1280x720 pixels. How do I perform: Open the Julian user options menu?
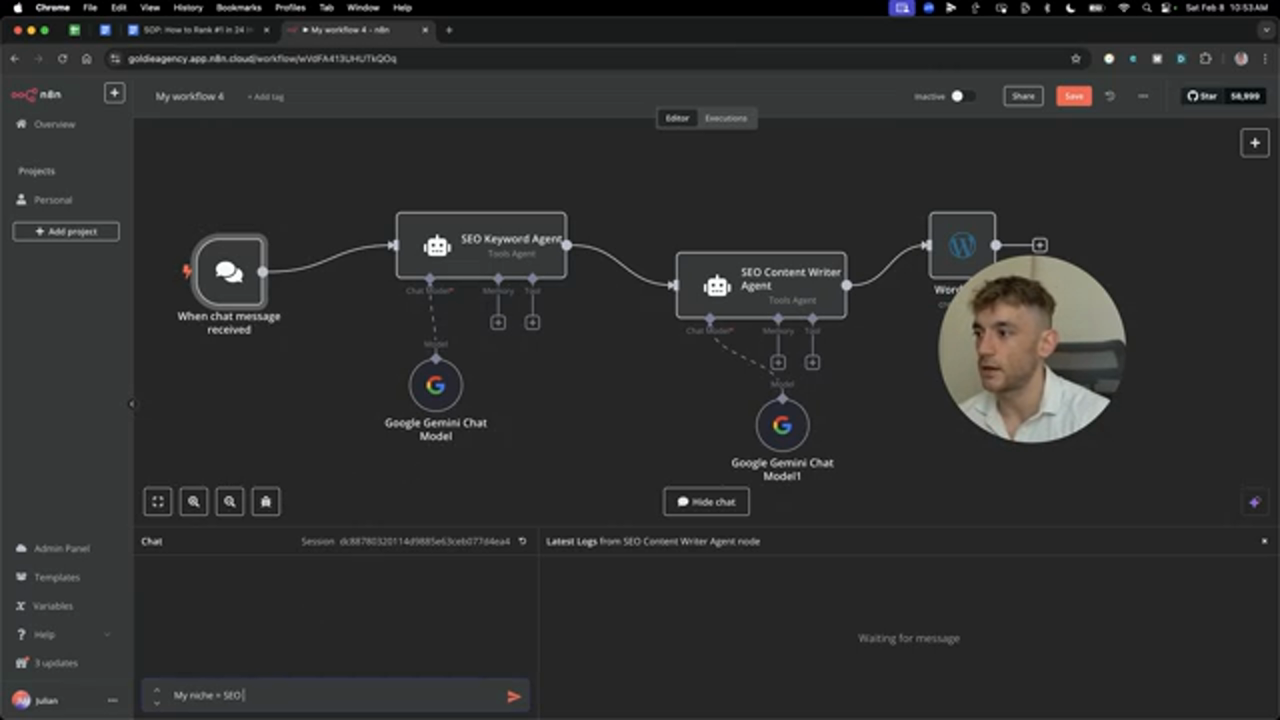(x=112, y=701)
